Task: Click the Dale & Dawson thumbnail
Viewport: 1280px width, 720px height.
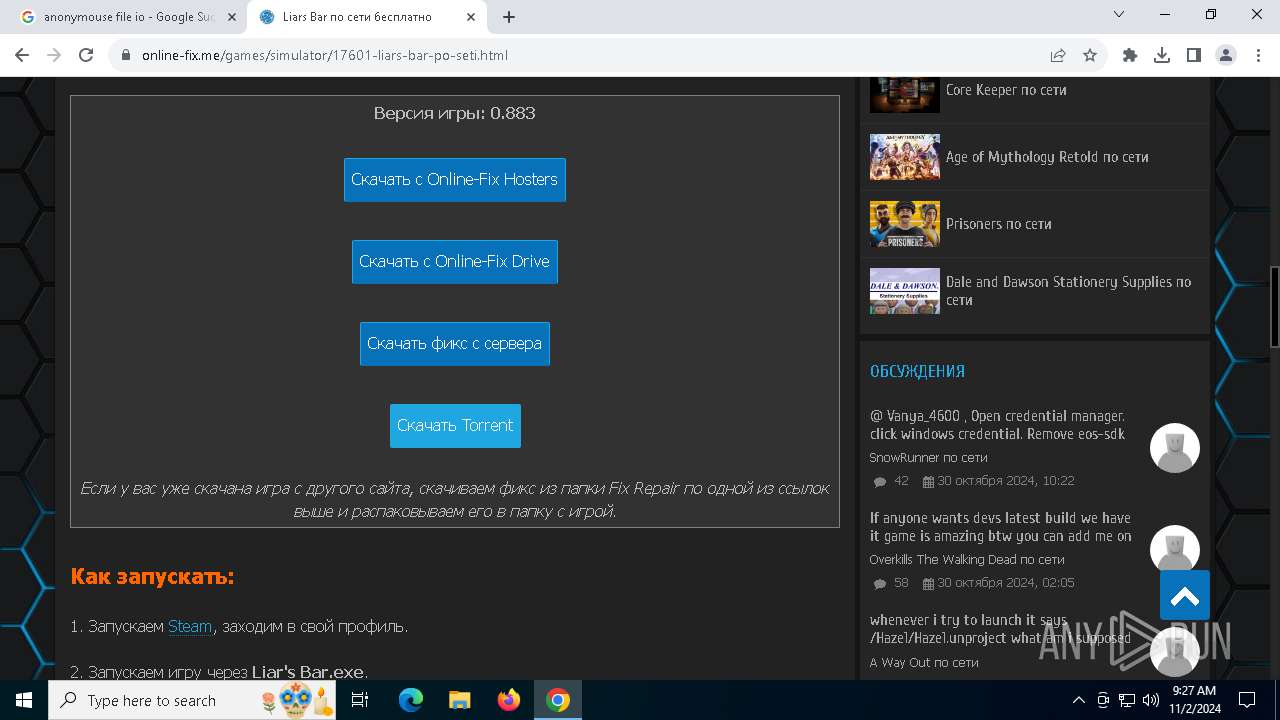Action: click(905, 291)
